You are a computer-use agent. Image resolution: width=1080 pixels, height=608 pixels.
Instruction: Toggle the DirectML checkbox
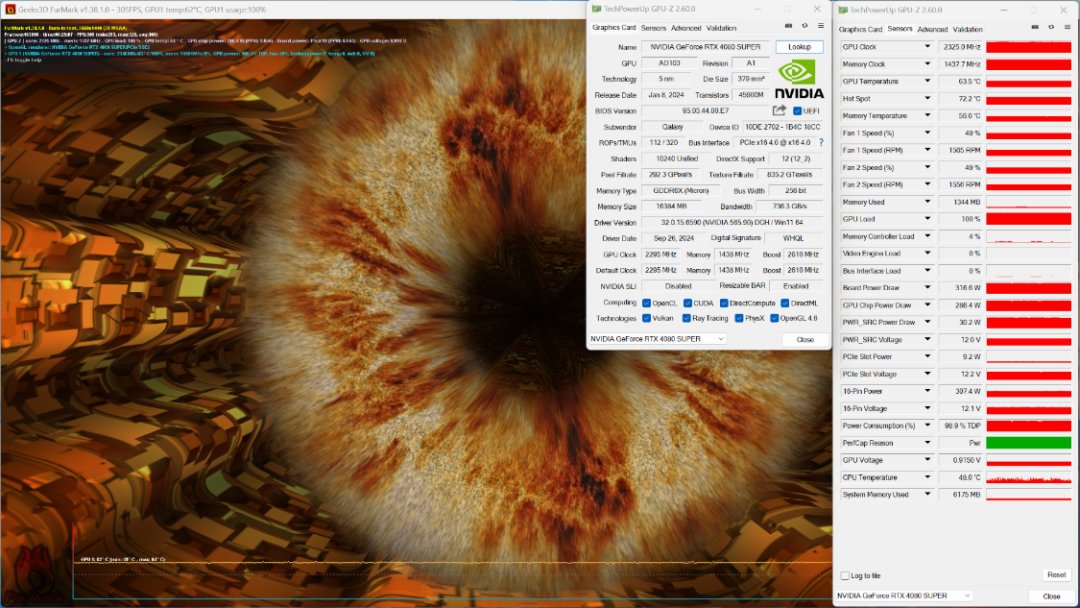pos(785,303)
